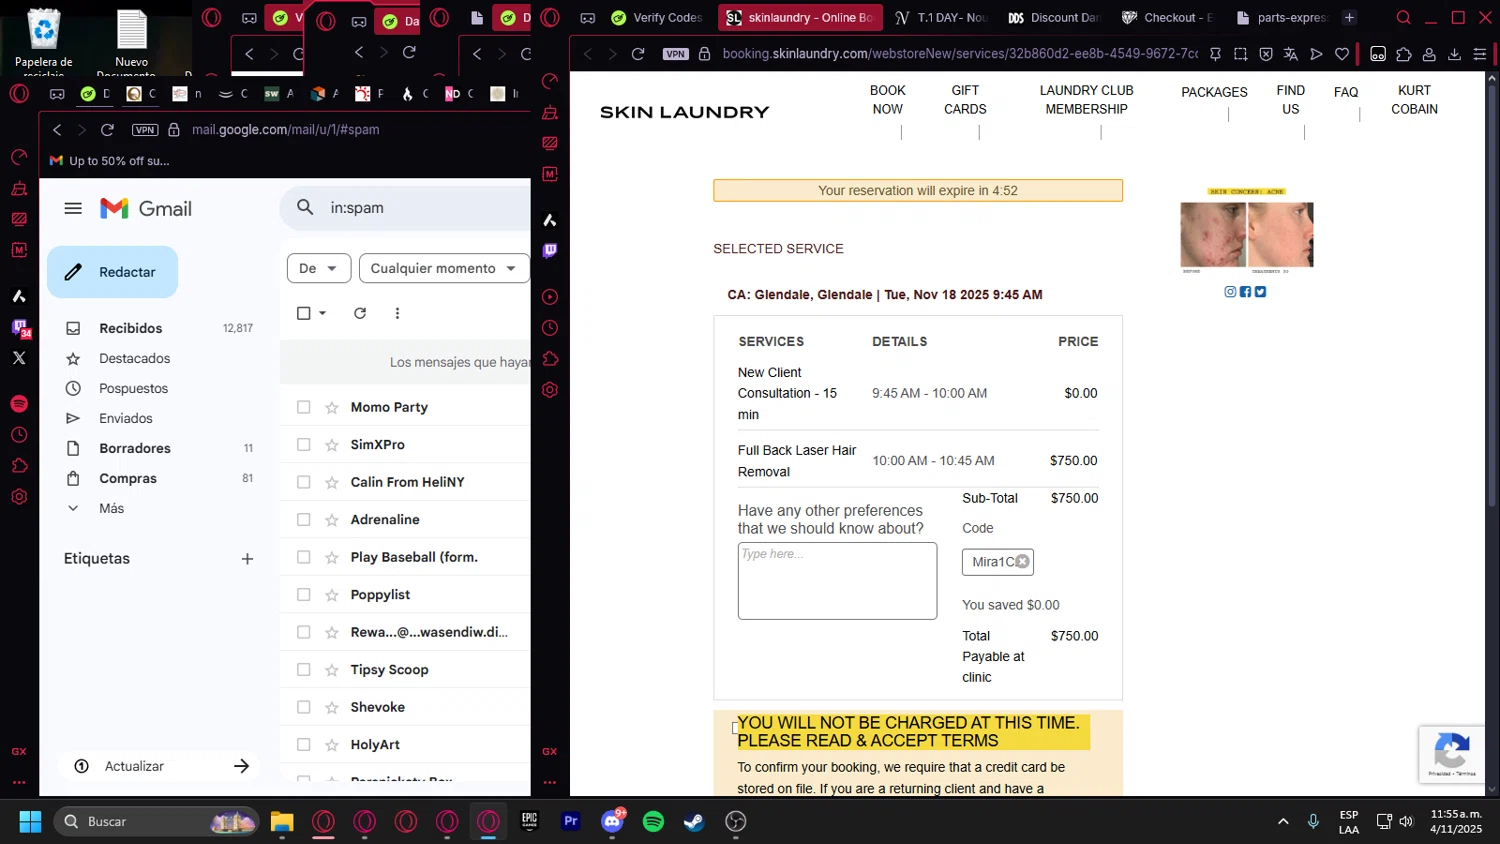Select the Momo Party email checkbox
The image size is (1500, 844).
pyautogui.click(x=304, y=407)
